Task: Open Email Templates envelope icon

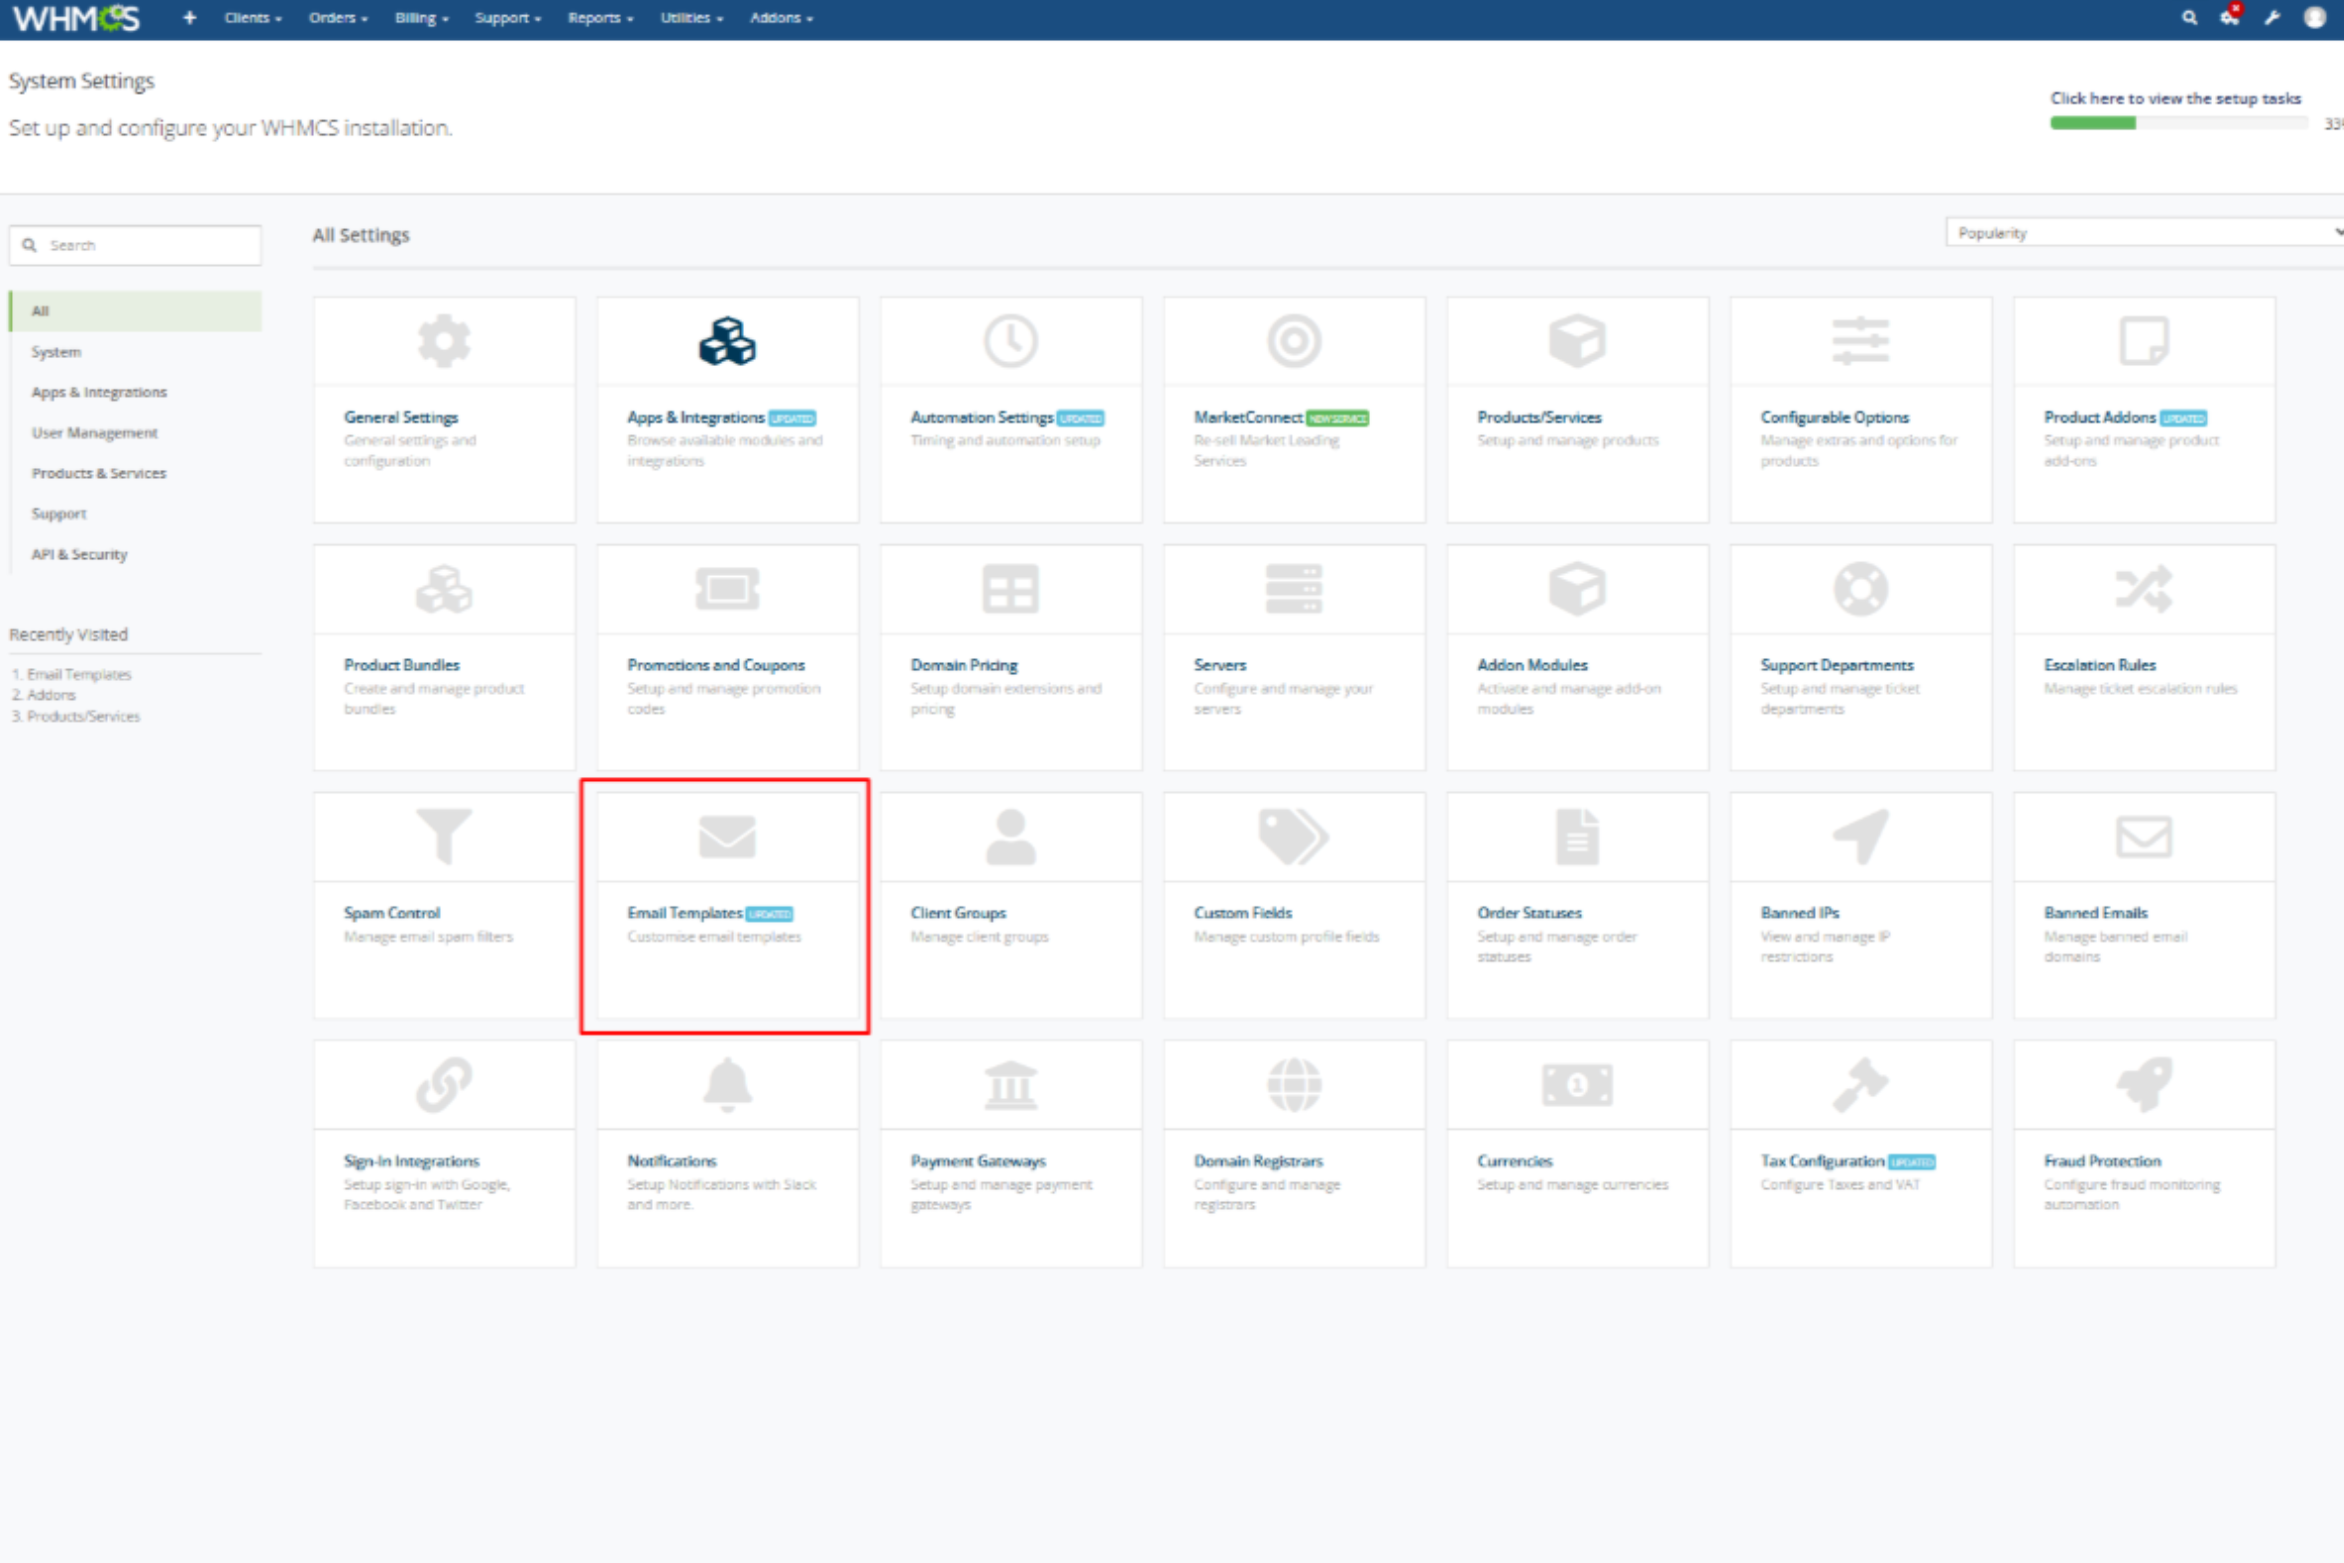Action: coord(727,837)
